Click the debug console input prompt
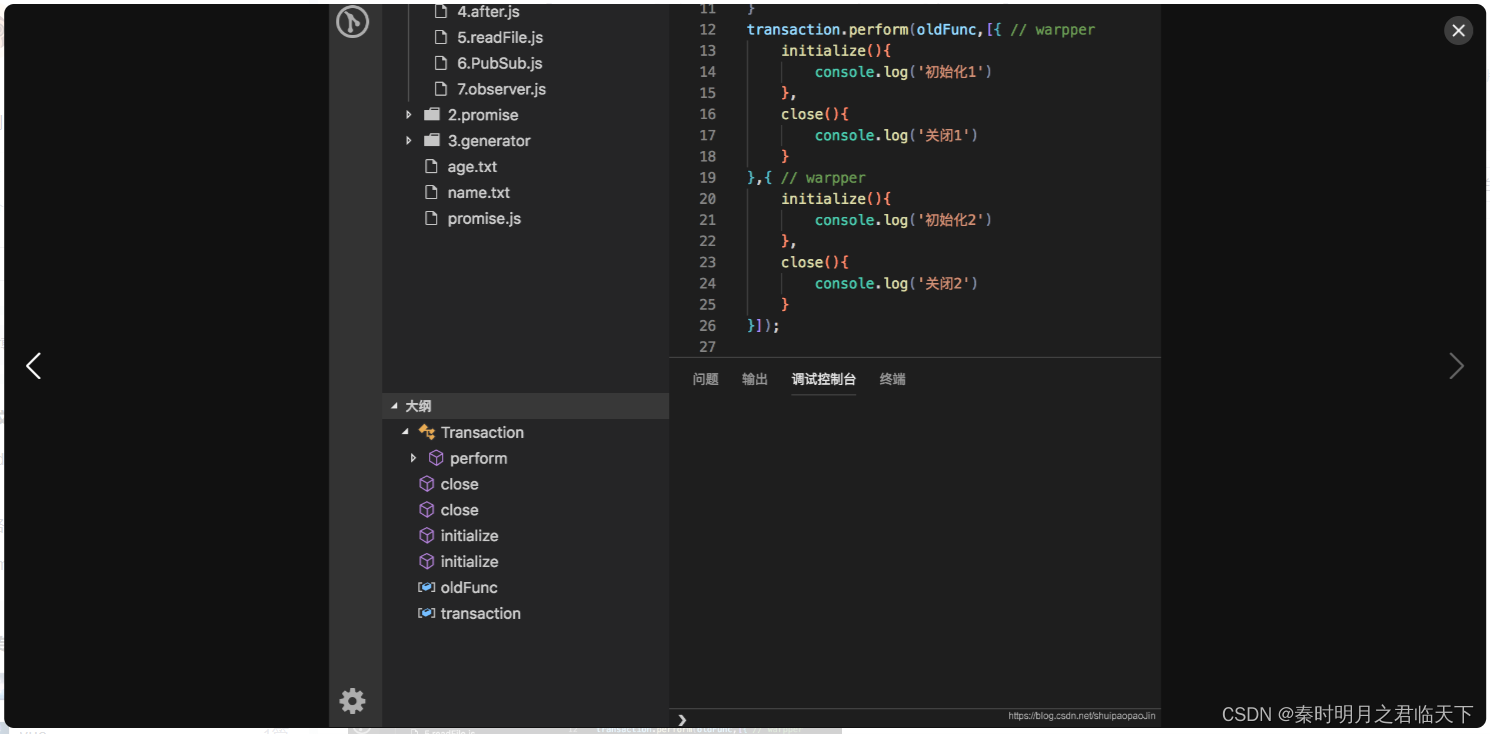This screenshot has height=734, width=1490. [683, 720]
